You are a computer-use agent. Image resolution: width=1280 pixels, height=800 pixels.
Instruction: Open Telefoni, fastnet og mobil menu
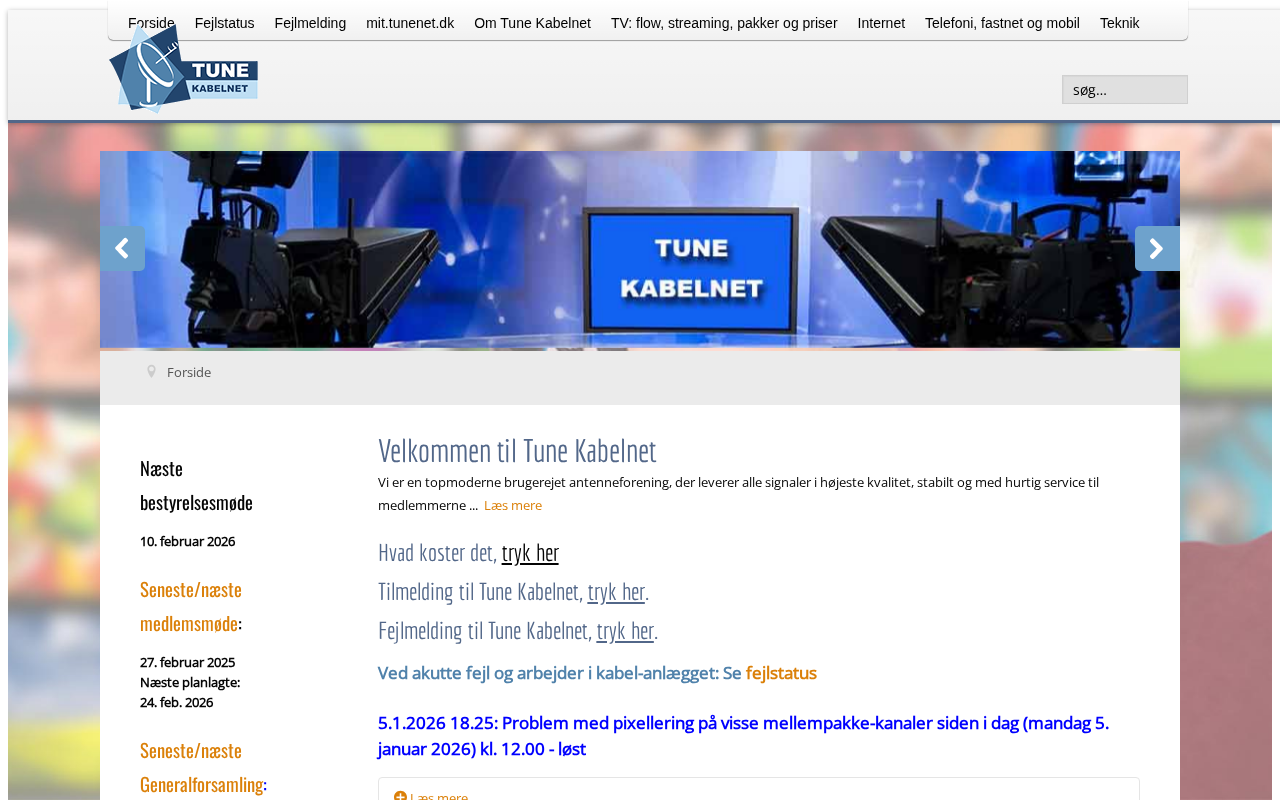click(x=1002, y=23)
